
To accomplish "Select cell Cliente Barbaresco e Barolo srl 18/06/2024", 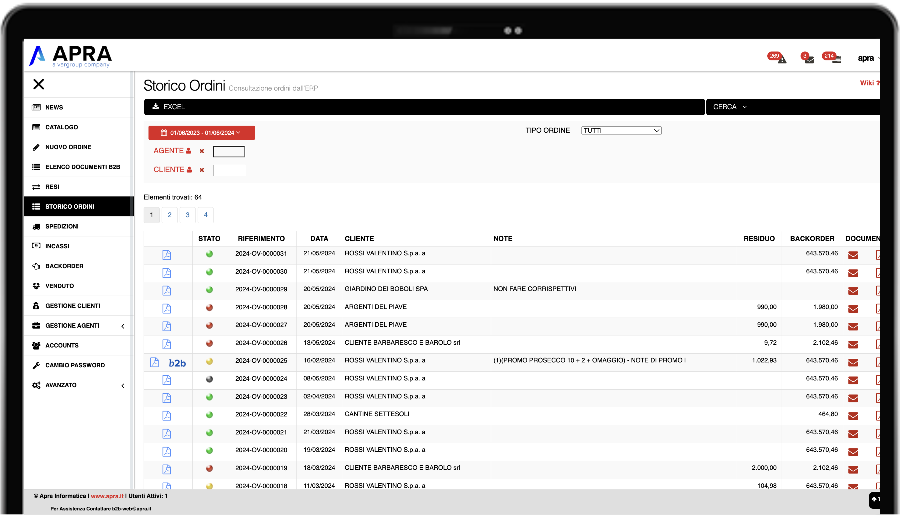I will (402, 343).
